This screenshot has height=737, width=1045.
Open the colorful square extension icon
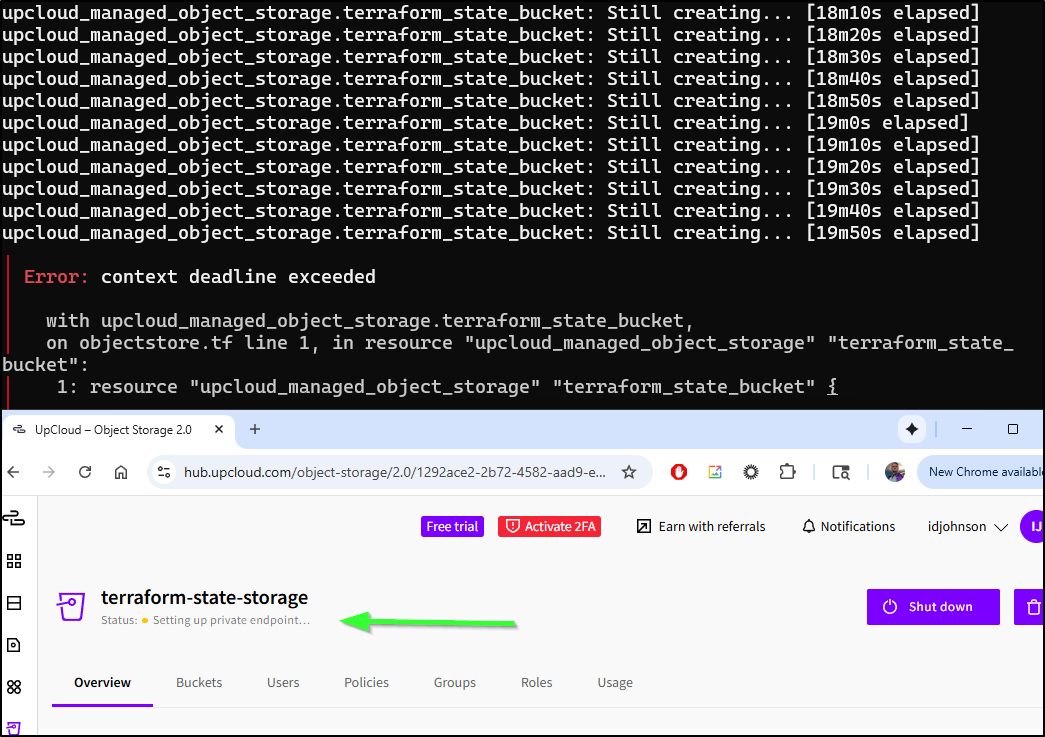point(715,472)
